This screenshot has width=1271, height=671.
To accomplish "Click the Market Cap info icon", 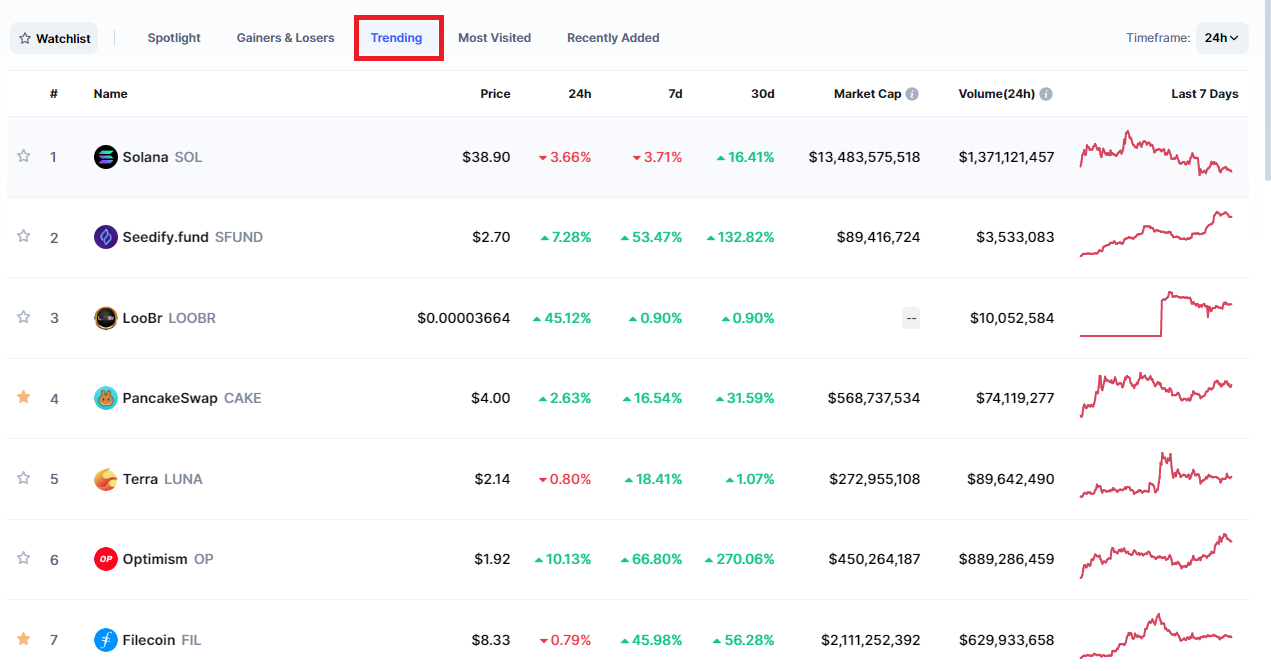I will 912,94.
